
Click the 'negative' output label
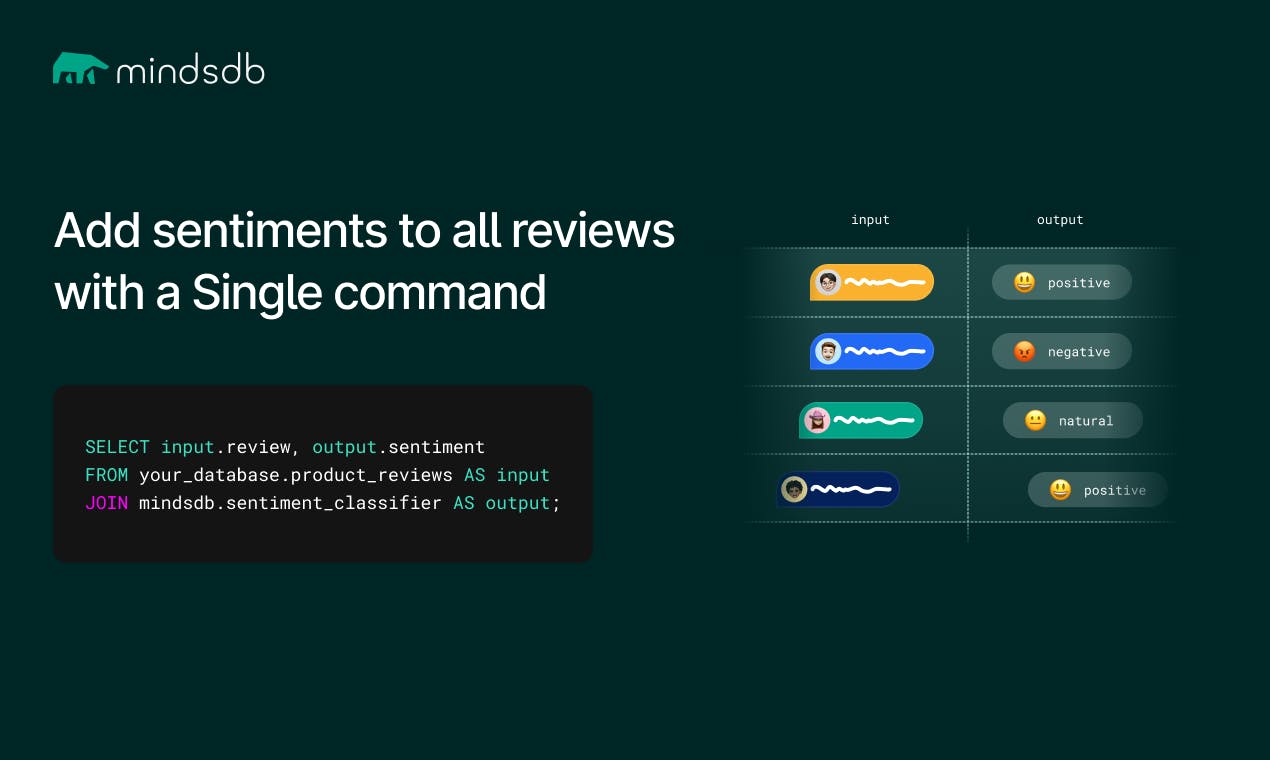(1079, 352)
